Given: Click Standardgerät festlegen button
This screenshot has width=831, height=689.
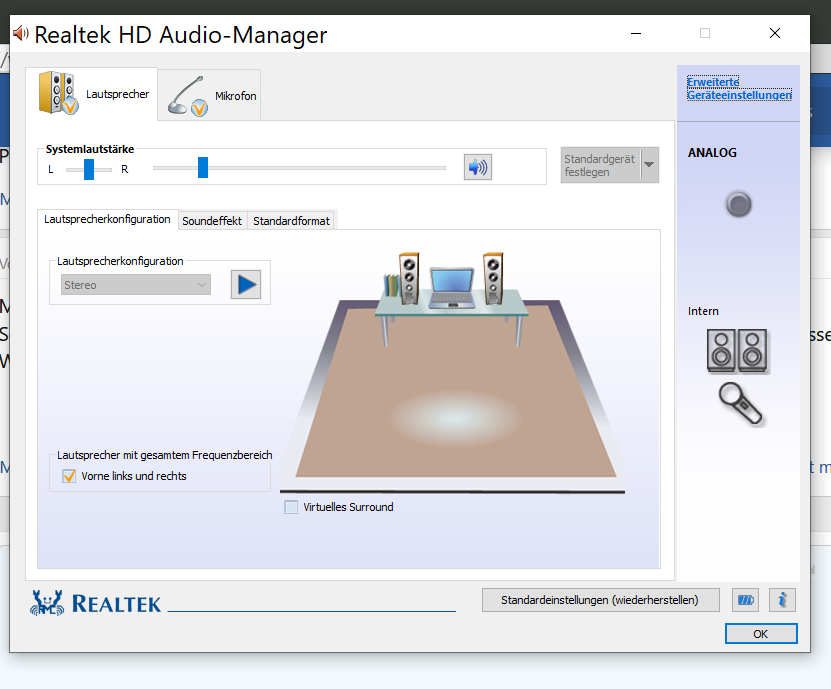Looking at the screenshot, I should point(600,165).
